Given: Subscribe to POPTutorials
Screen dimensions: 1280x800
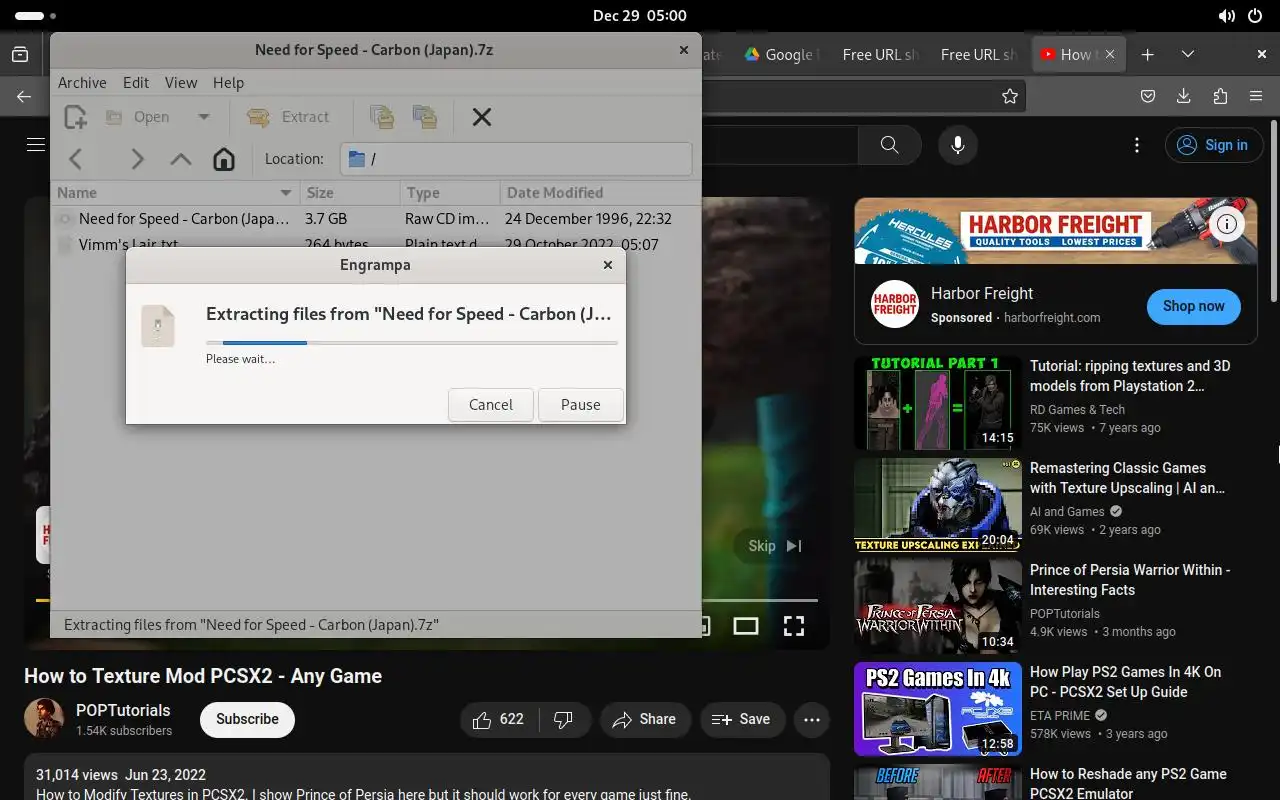Looking at the screenshot, I should click(247, 719).
